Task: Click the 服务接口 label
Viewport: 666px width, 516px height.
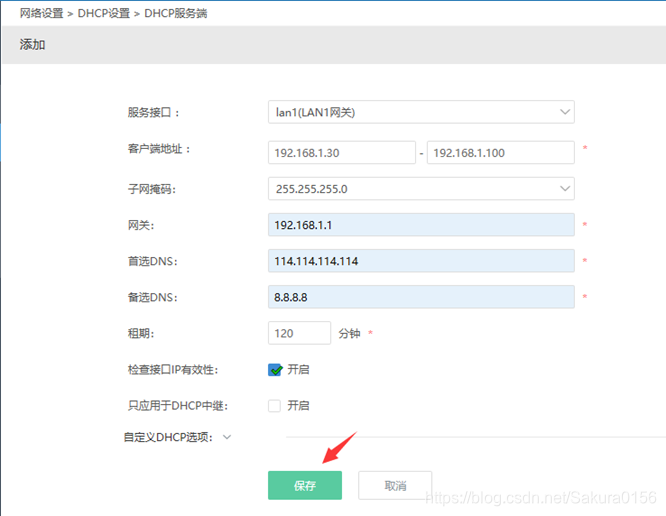Action: pos(153,113)
